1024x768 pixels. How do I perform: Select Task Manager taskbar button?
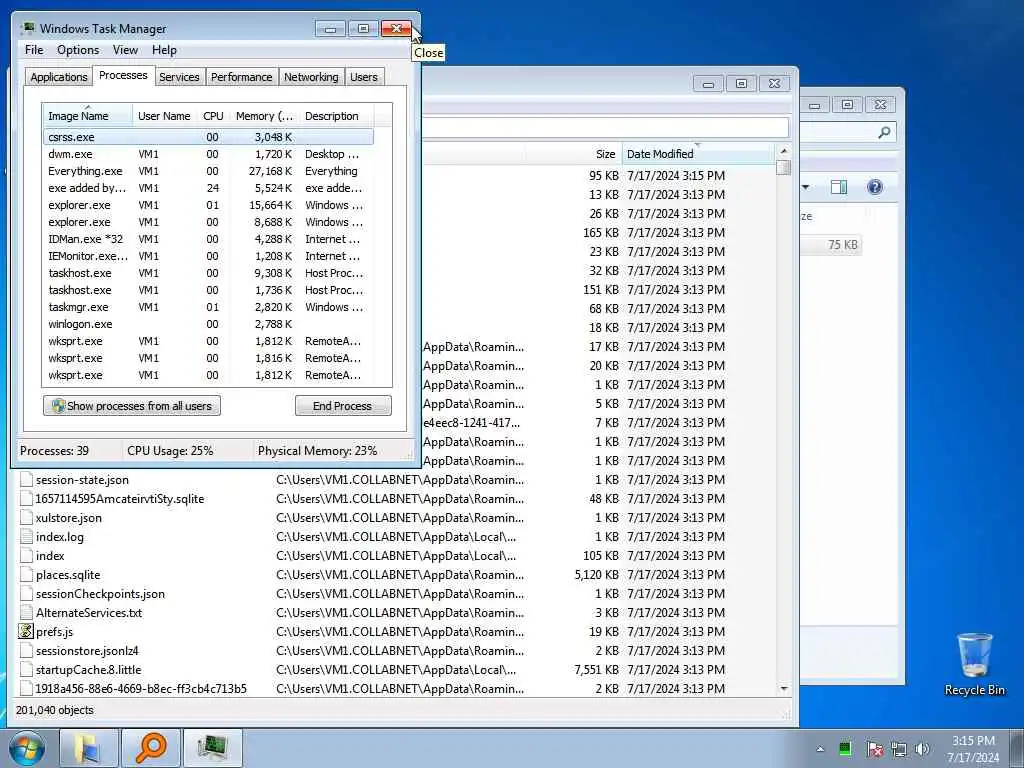click(213, 748)
